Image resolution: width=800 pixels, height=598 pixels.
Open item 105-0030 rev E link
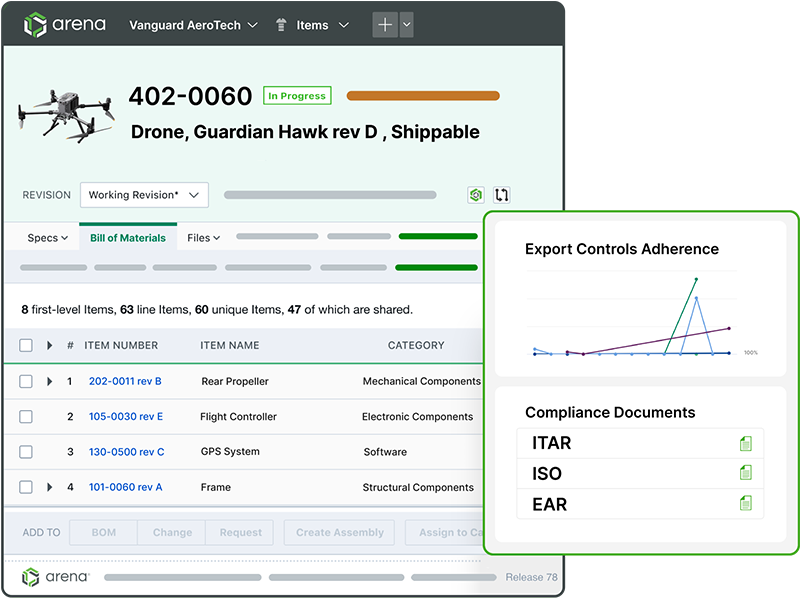(126, 416)
